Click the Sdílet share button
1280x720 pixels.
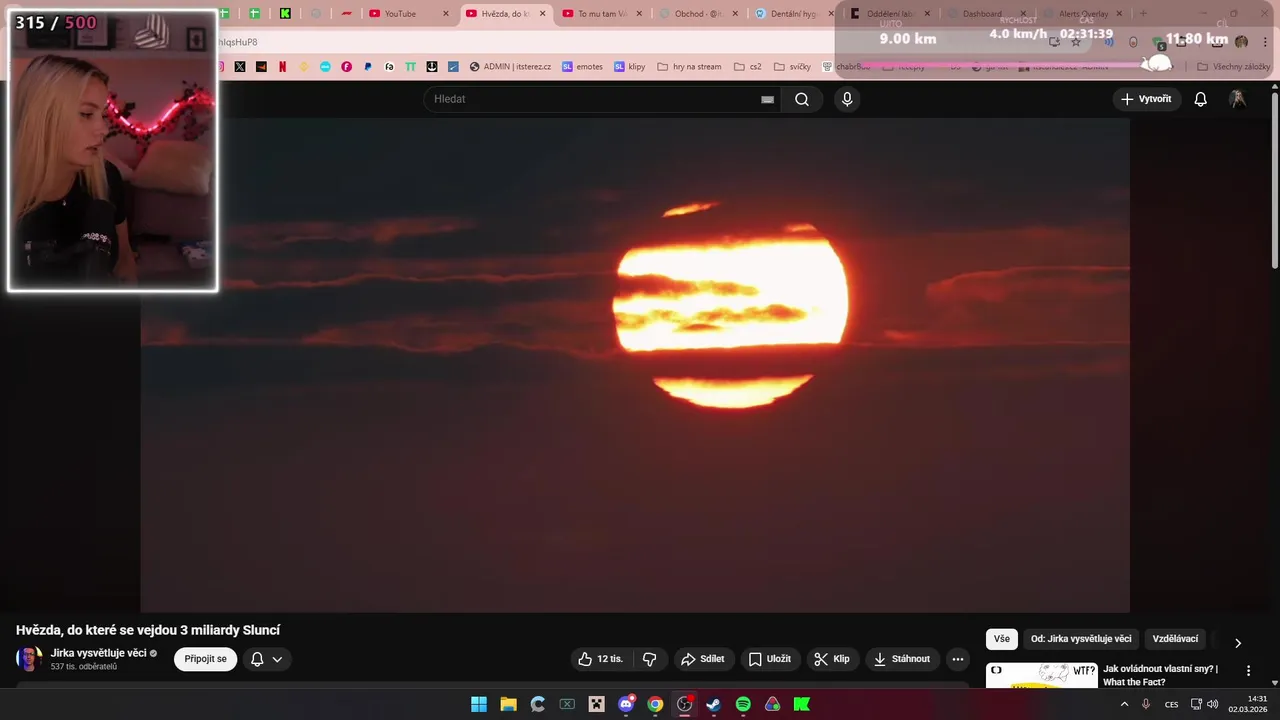point(703,659)
